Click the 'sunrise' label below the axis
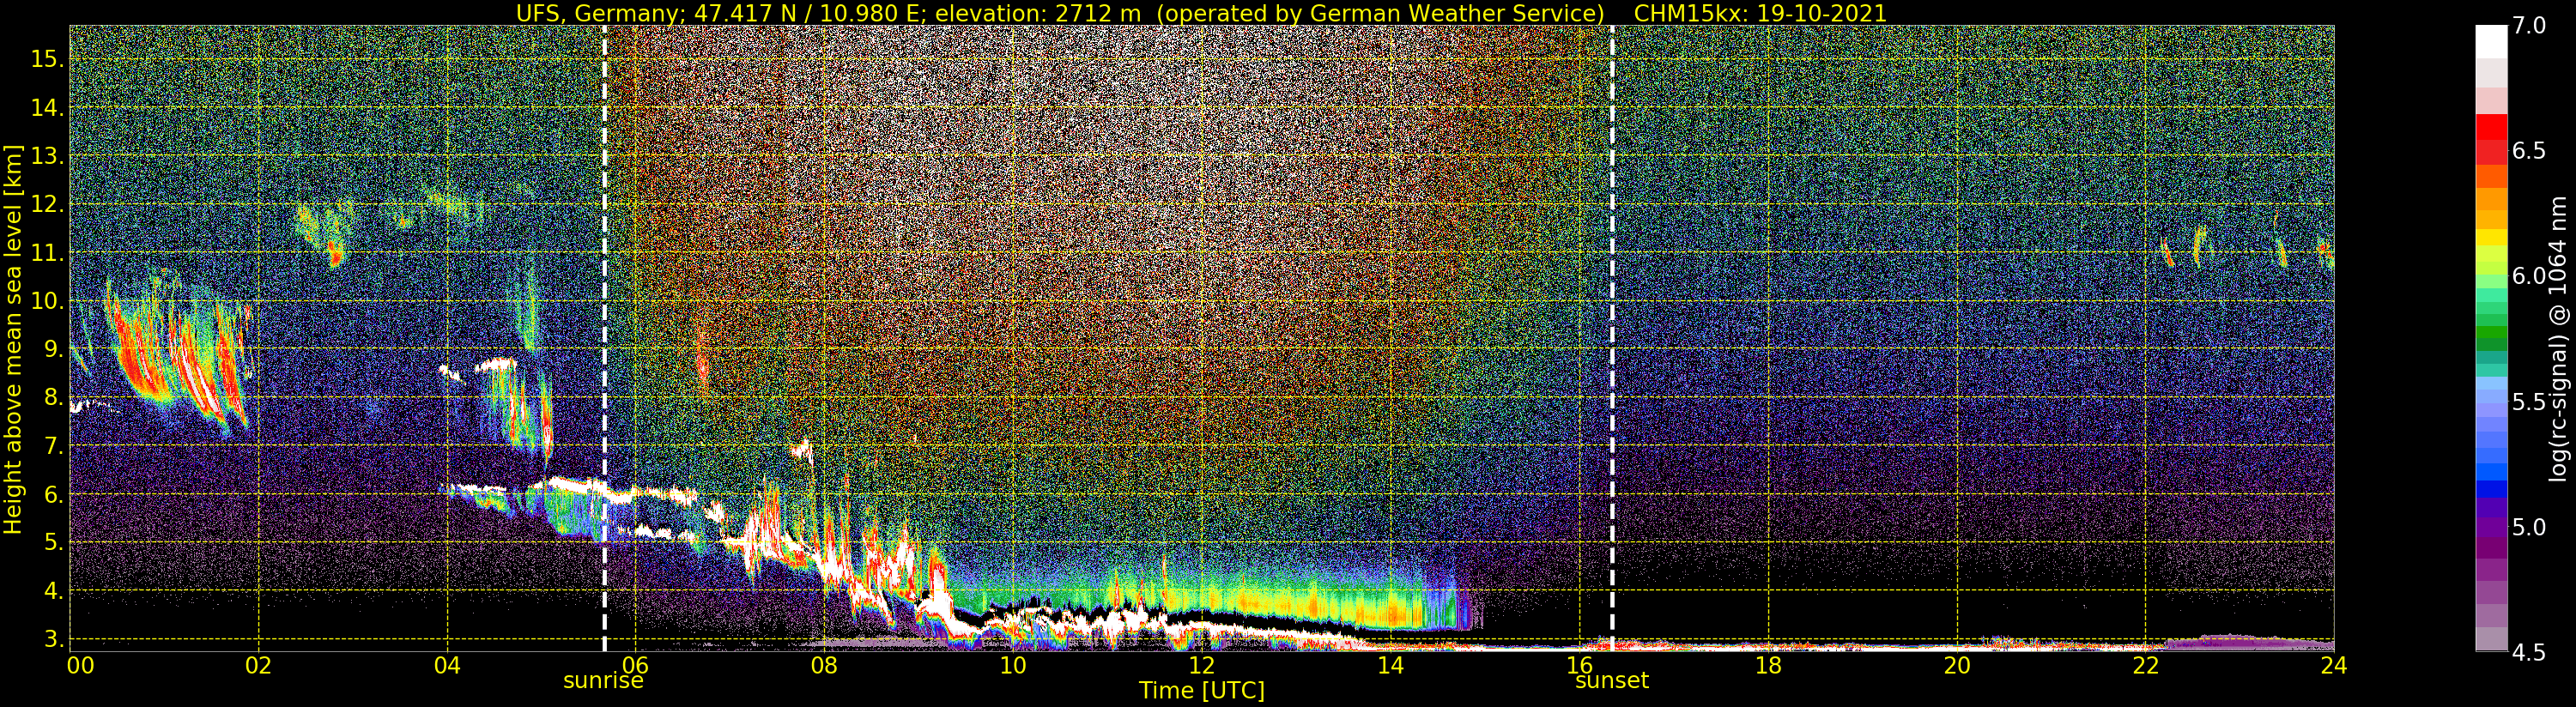The height and width of the screenshot is (707, 2576). click(x=603, y=681)
